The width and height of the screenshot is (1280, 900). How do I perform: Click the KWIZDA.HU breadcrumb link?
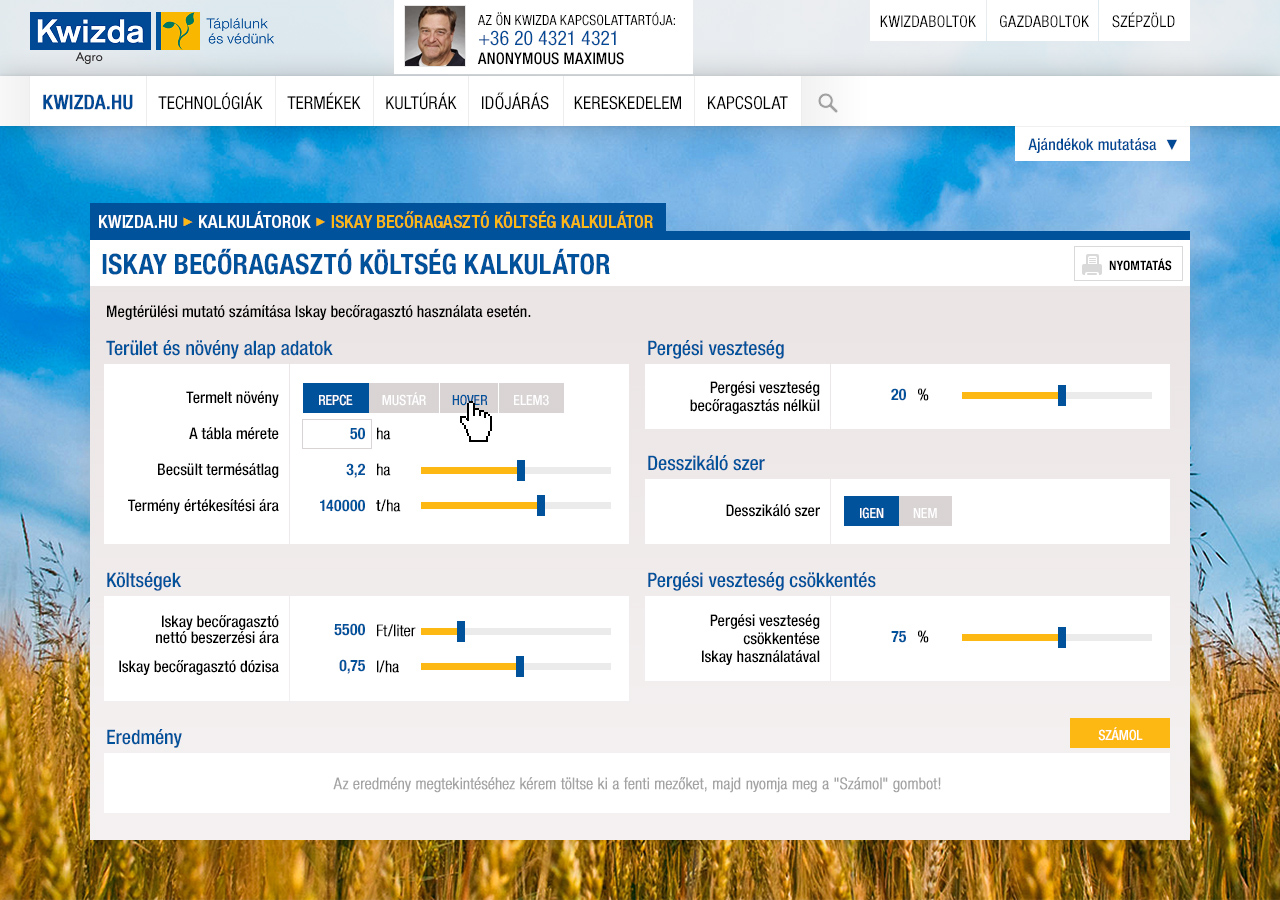138,221
